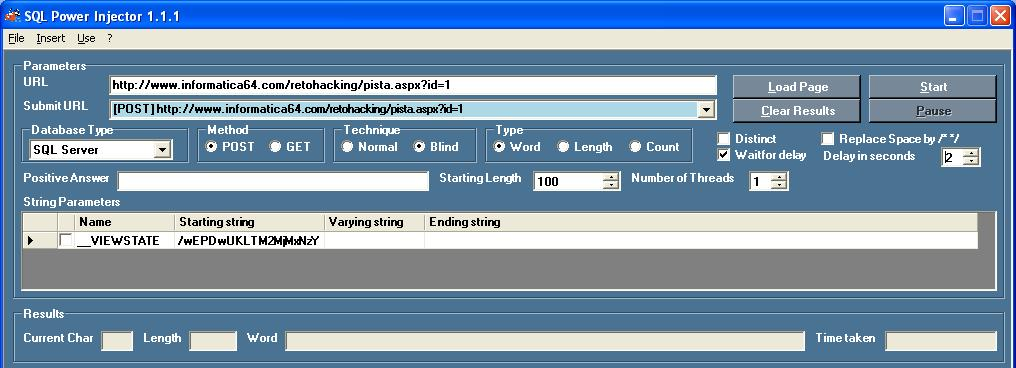
Task: Select the Length type radio button
Action: coord(563,147)
